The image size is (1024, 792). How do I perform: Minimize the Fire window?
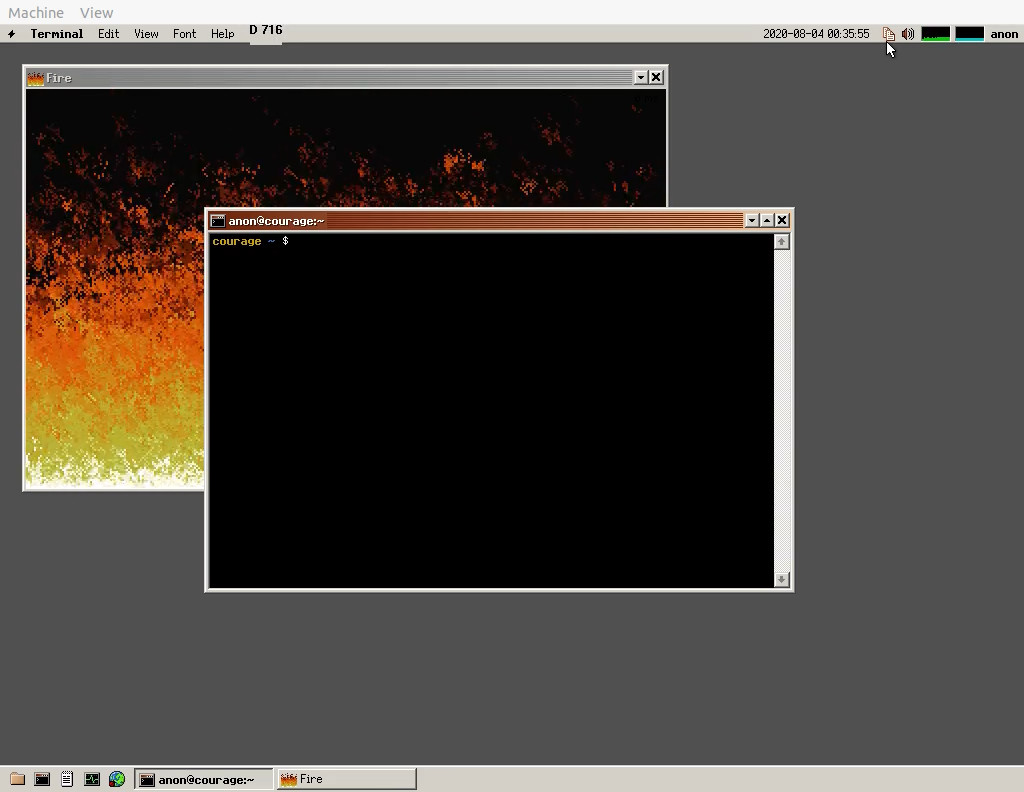[x=641, y=78]
